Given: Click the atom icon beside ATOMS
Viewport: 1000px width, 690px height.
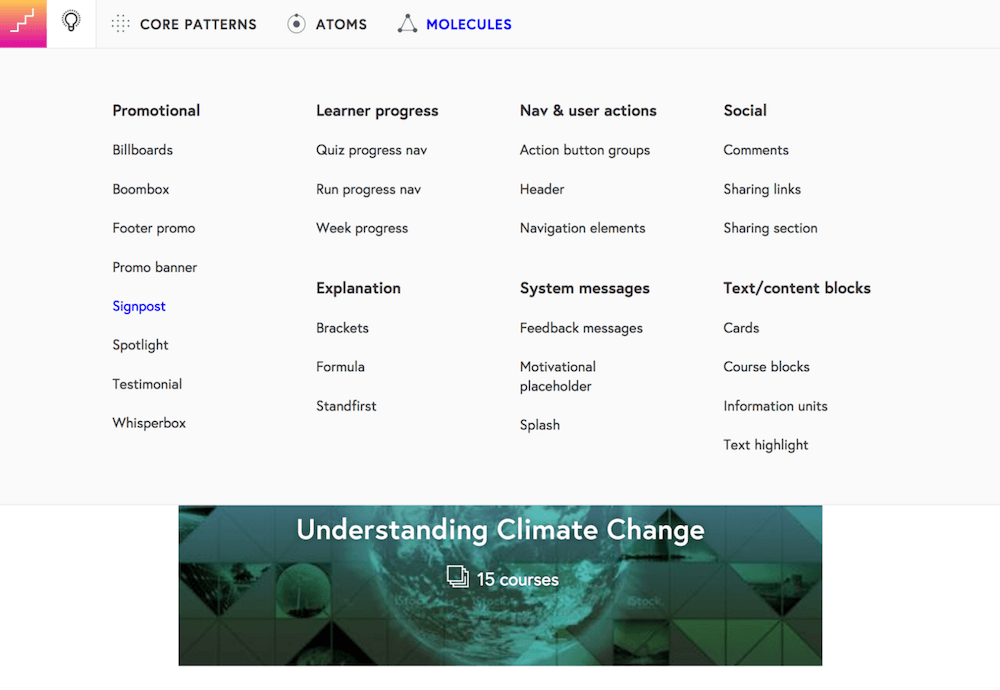Looking at the screenshot, I should click(295, 23).
